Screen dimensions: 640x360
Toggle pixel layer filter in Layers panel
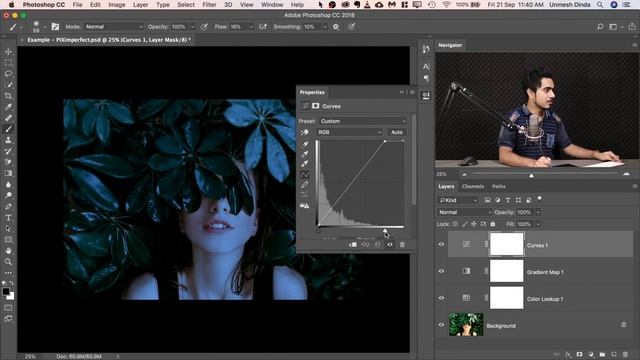487,200
